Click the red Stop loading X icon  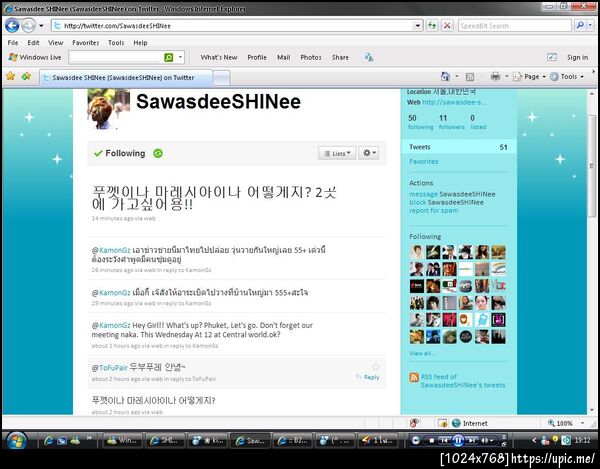click(x=447, y=26)
